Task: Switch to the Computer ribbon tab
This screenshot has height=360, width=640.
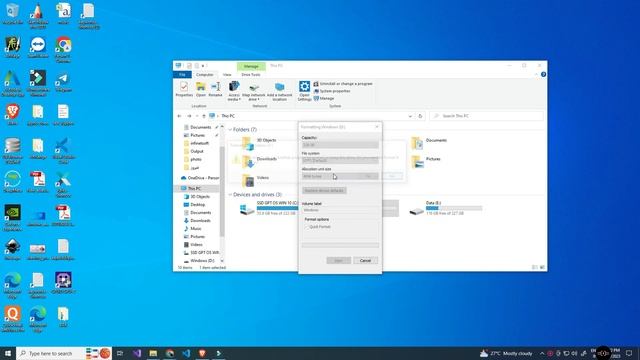Action: [x=204, y=75]
